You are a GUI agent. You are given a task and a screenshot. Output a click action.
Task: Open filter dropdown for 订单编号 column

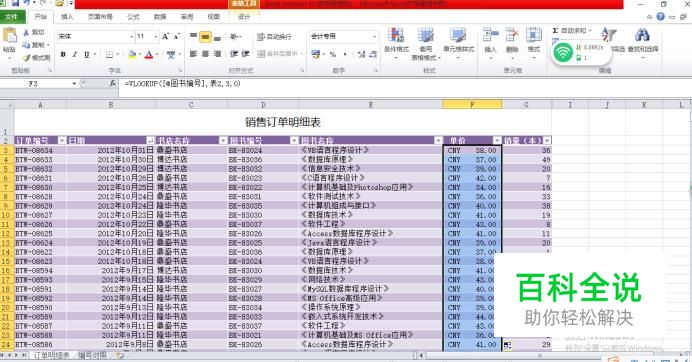pos(62,140)
